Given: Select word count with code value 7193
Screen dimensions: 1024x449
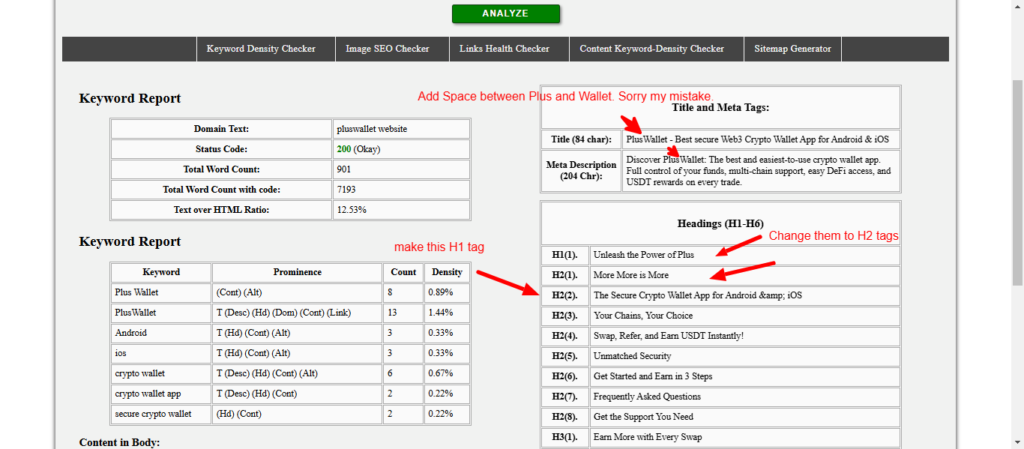Looking at the screenshot, I should [402, 190].
